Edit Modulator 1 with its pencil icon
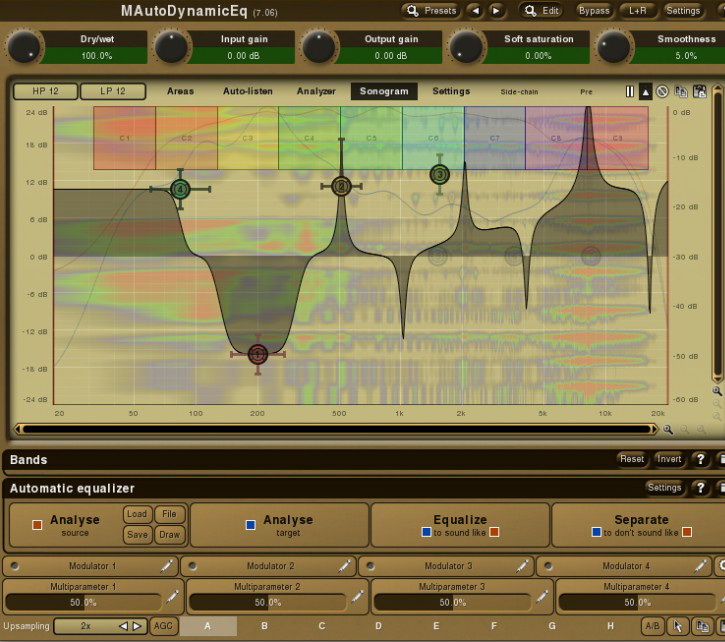The height and width of the screenshot is (642, 725). click(167, 566)
